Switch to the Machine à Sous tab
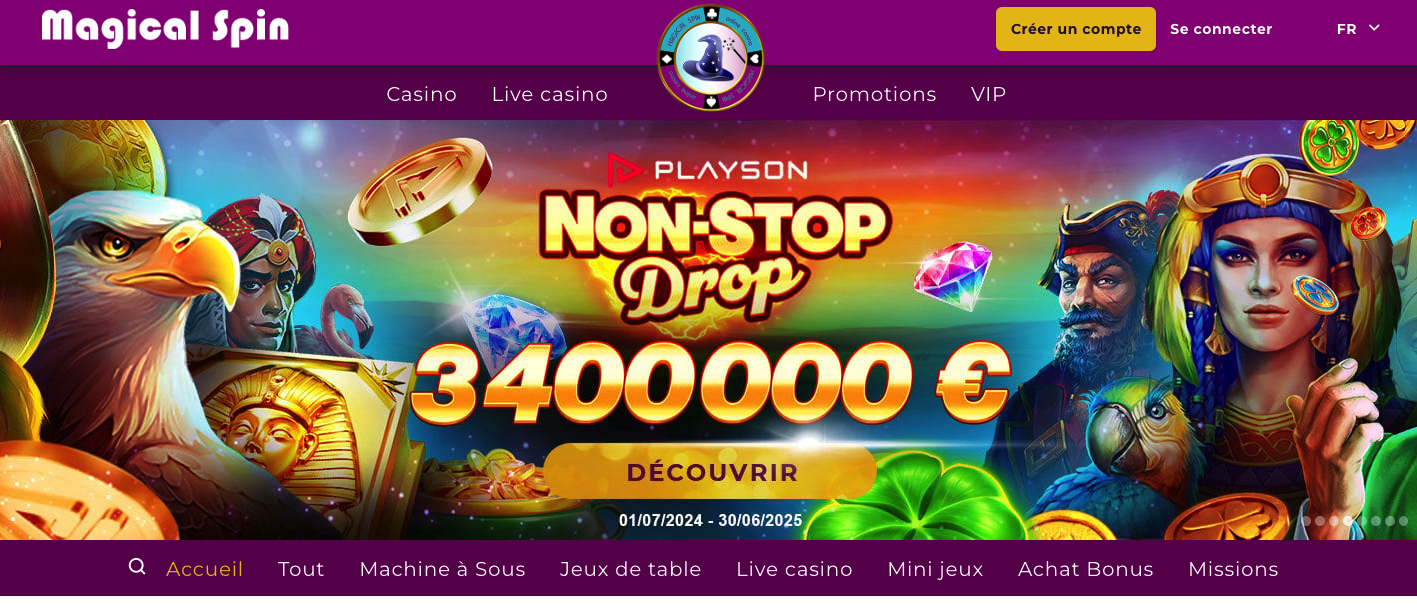The image size is (1417, 613). point(442,569)
